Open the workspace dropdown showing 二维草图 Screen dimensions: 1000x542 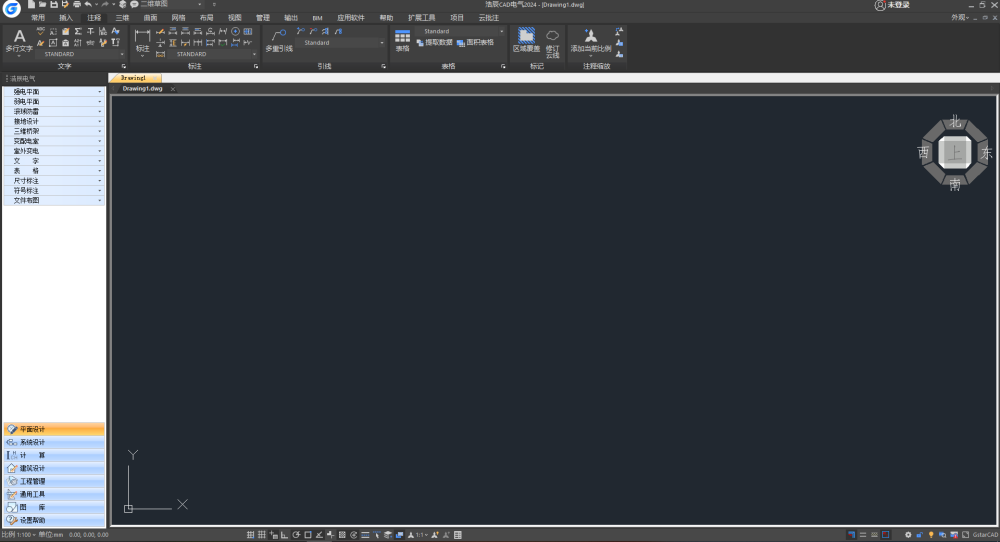coord(170,4)
